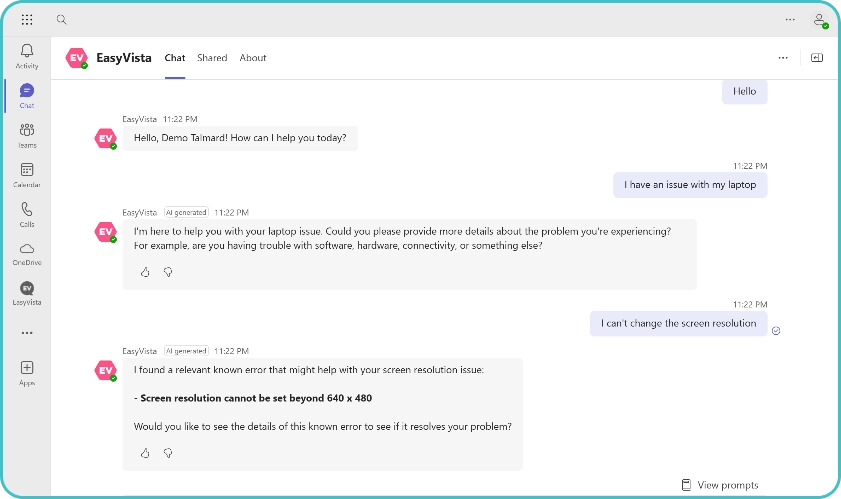Image resolution: width=841 pixels, height=499 pixels.
Task: Open the Calendar from sidebar
Action: 27,174
